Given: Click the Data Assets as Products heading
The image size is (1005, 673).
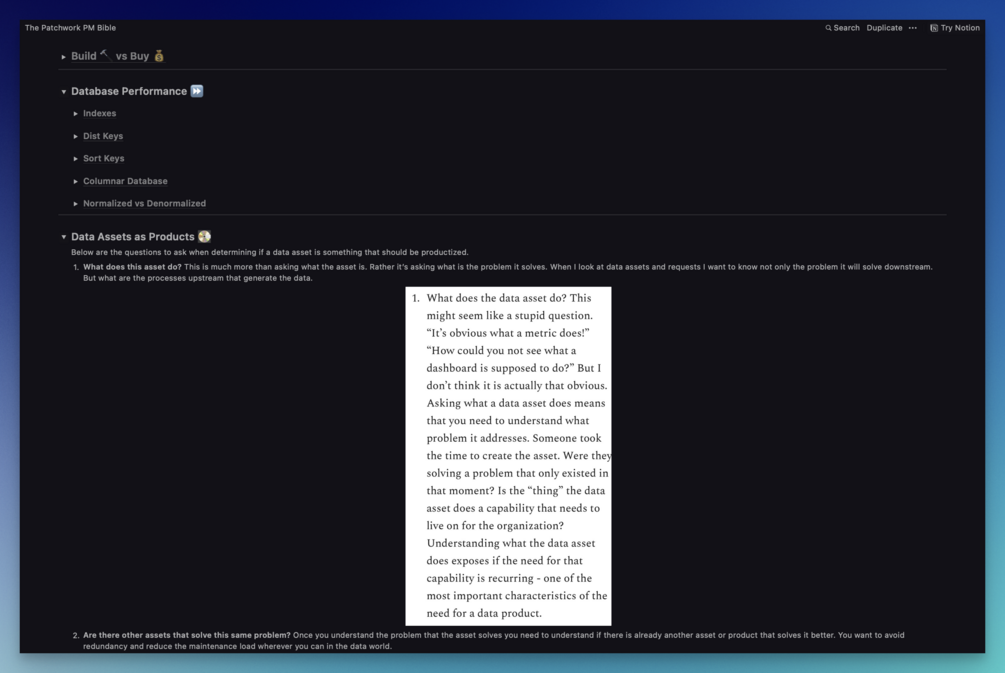Looking at the screenshot, I should click(x=133, y=237).
